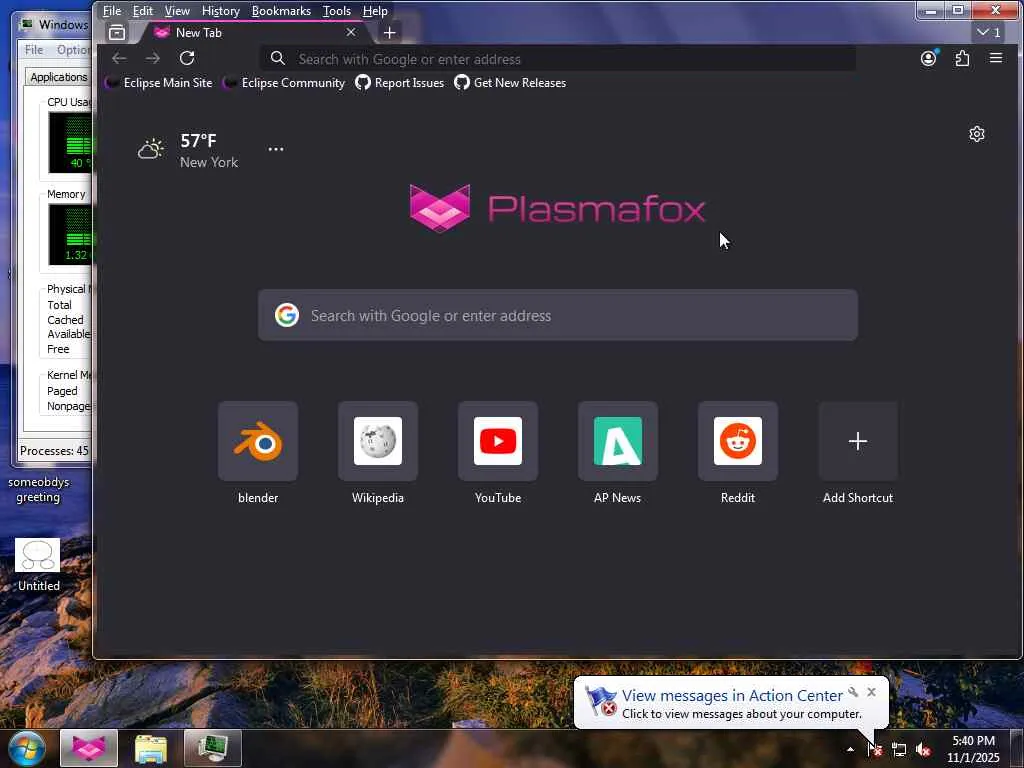The width and height of the screenshot is (1024, 768).
Task: Click the Task Manager CPU usage meter
Action: tap(70, 142)
